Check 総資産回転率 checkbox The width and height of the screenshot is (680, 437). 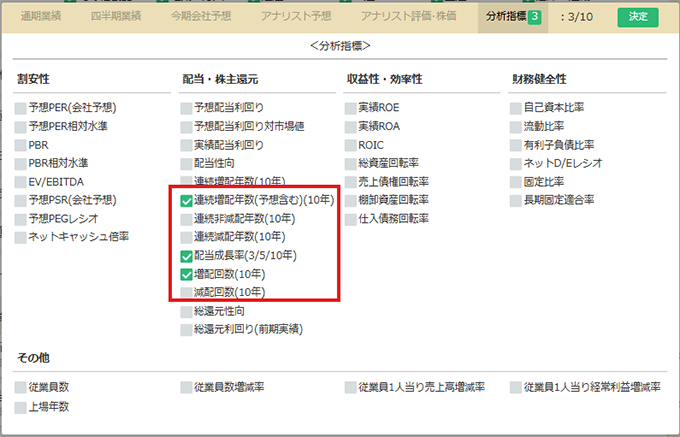351,164
